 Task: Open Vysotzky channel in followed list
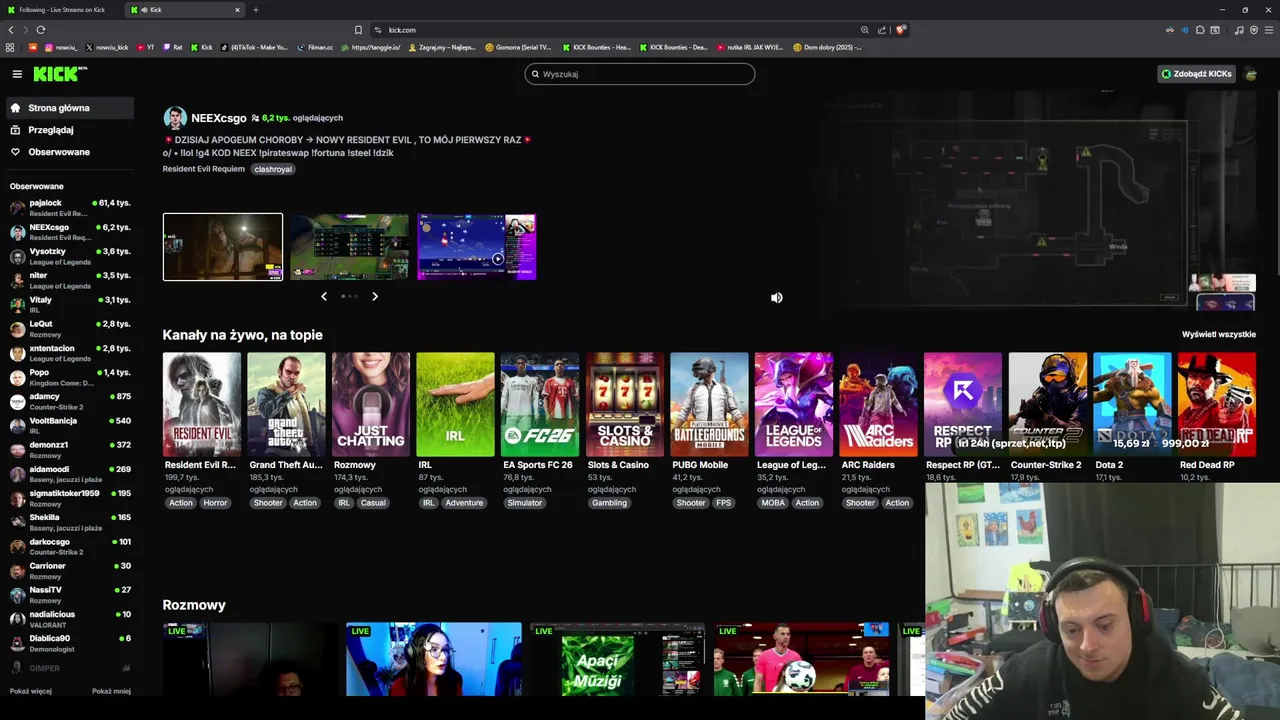click(x=70, y=256)
